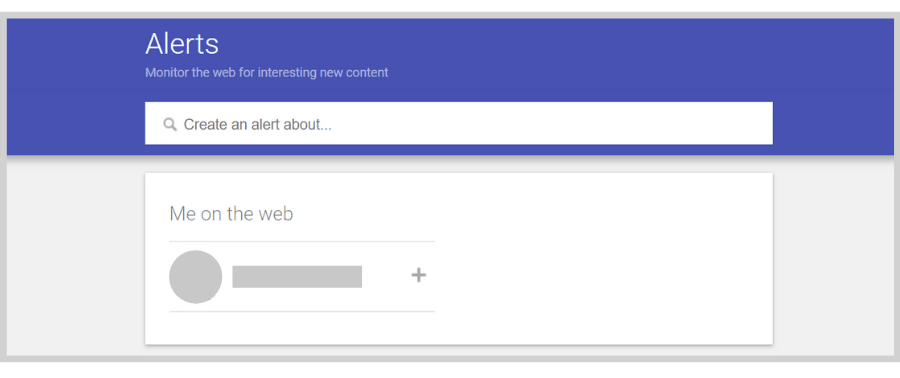Select the round avatar under 'Me on the web'
This screenshot has height=378, width=900.
[196, 276]
